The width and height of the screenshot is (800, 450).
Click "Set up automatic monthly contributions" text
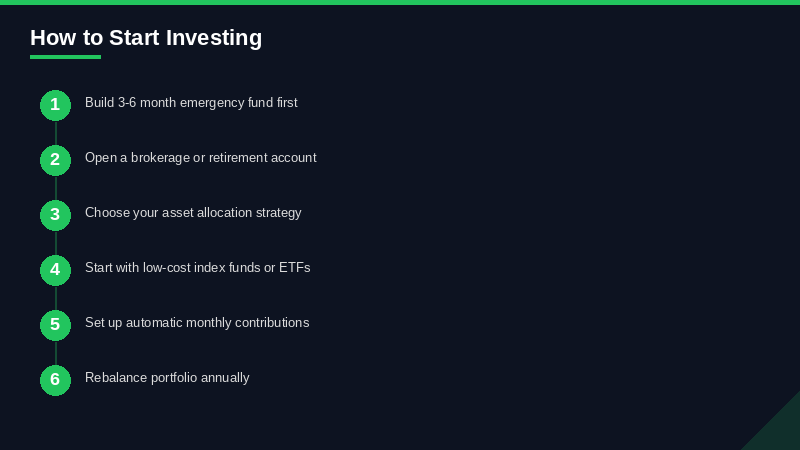pyautogui.click(x=197, y=322)
